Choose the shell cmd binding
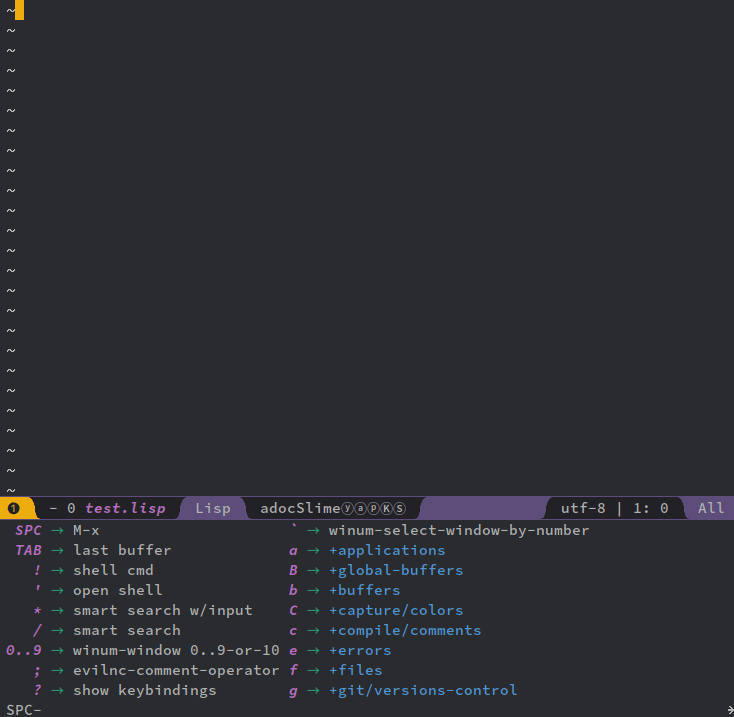 pos(93,570)
